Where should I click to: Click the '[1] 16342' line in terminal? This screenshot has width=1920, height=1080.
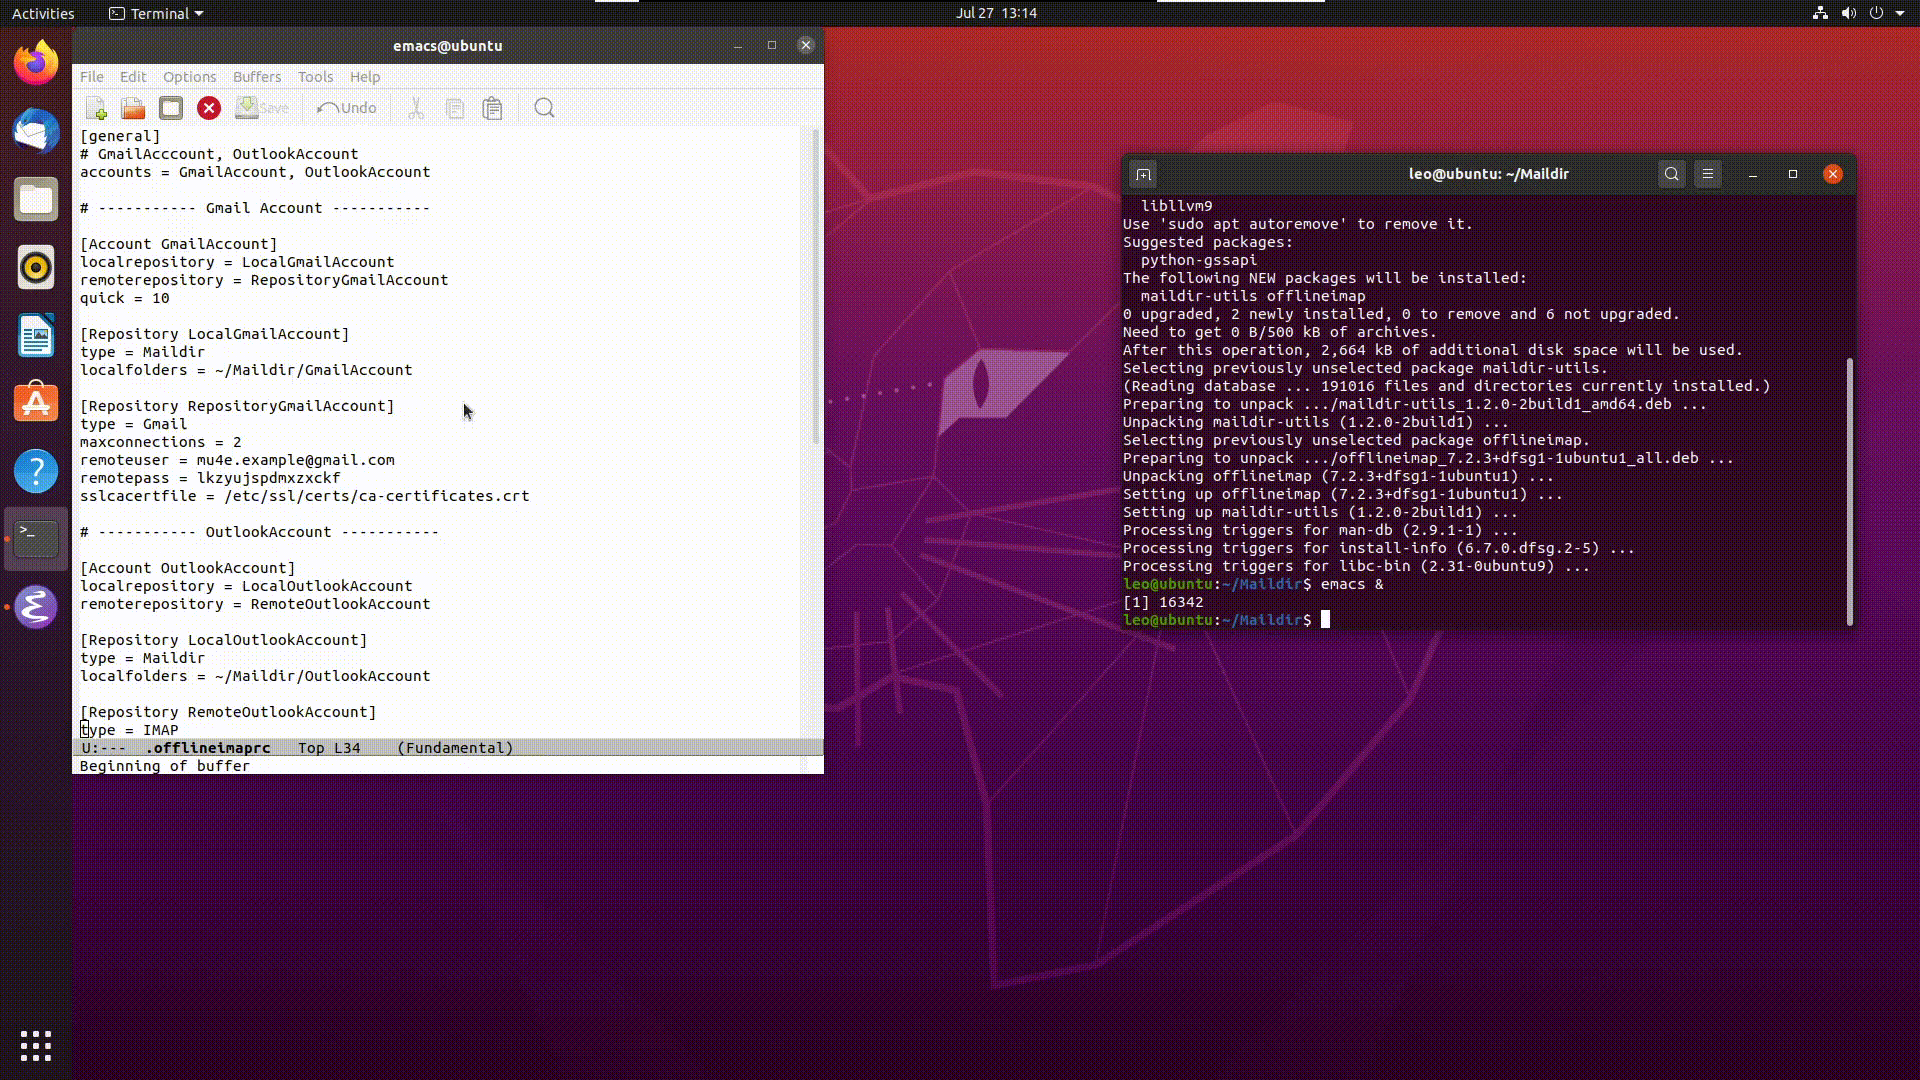pos(1163,602)
